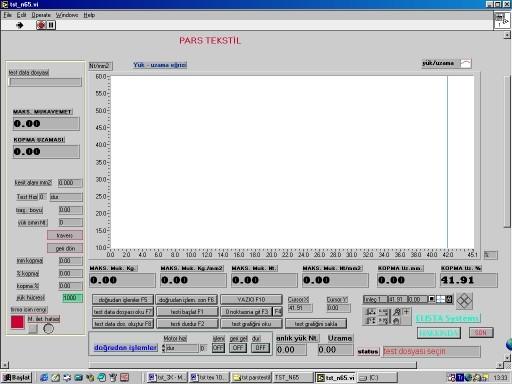Click the cursor lock icon in the cursor legend
The image size is (512, 384).
[x=449, y=299]
